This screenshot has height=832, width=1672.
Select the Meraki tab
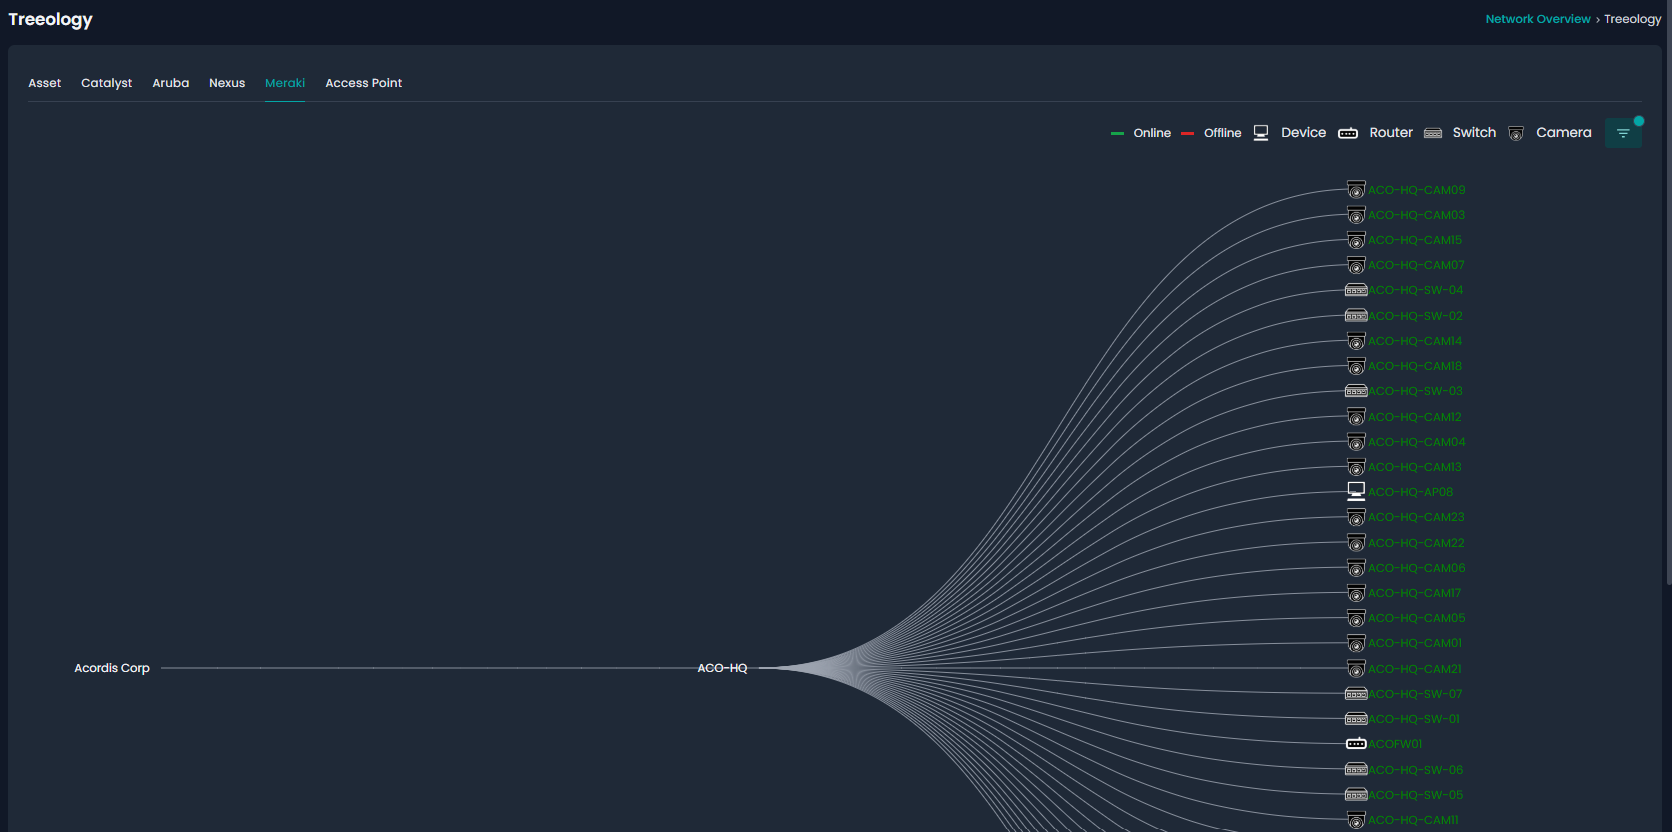[x=285, y=83]
